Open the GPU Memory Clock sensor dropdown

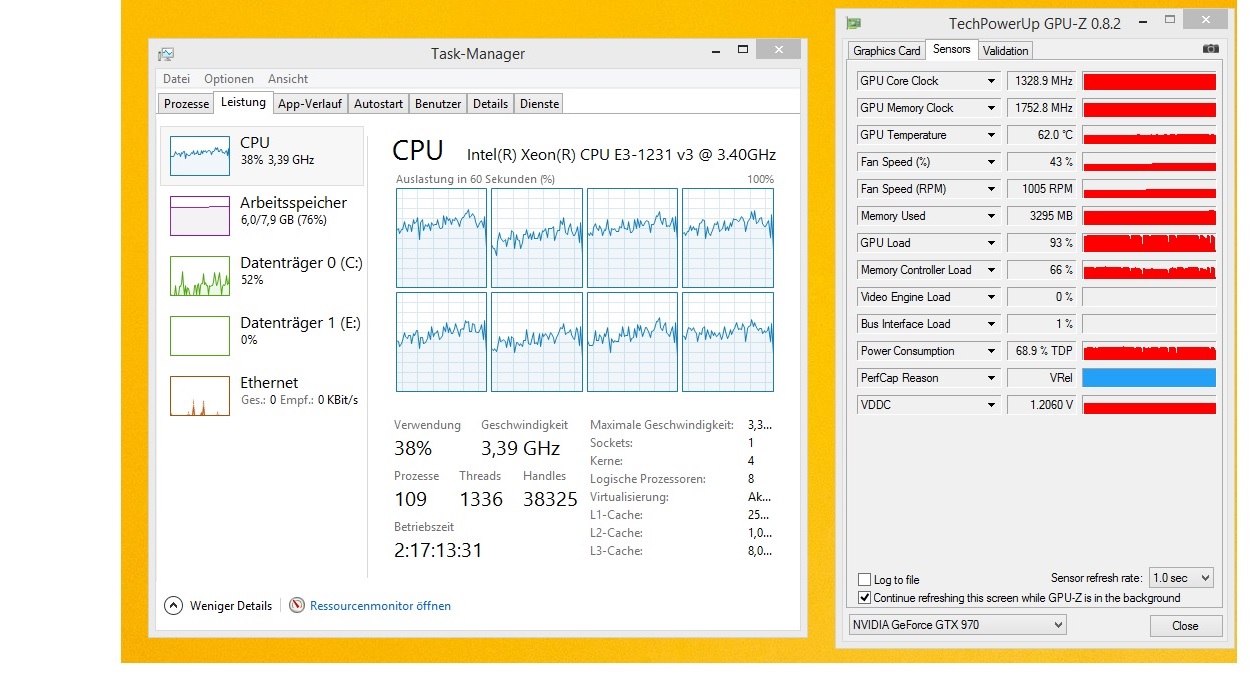pos(991,108)
